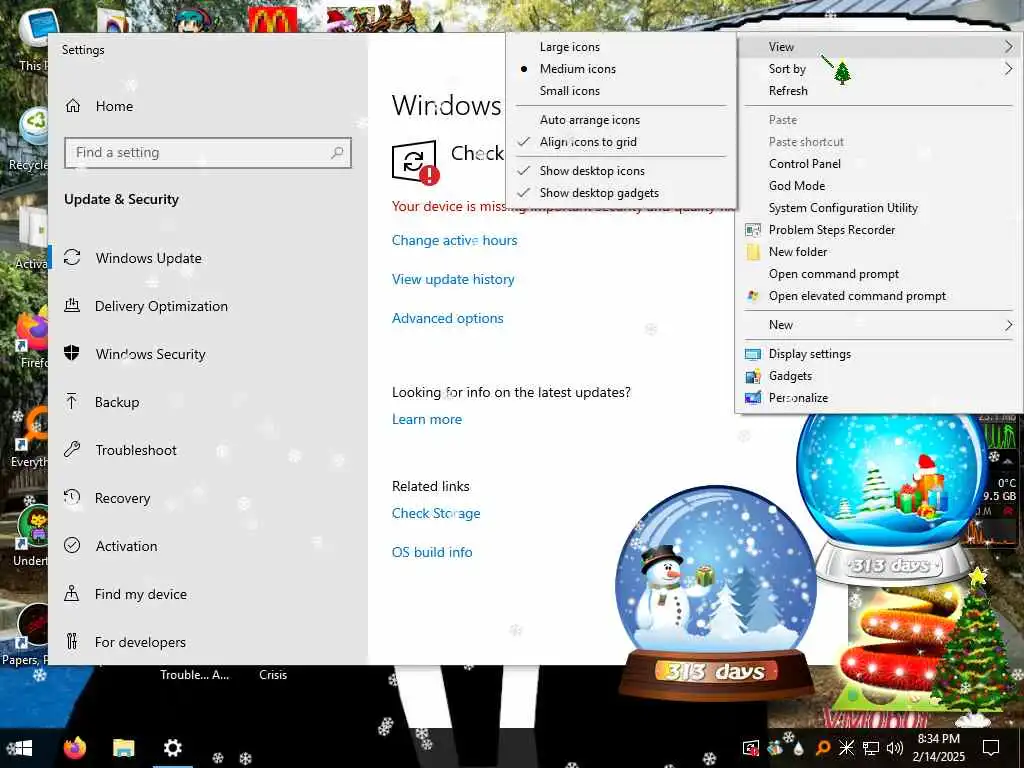Click the For developers tools icon

(72, 641)
